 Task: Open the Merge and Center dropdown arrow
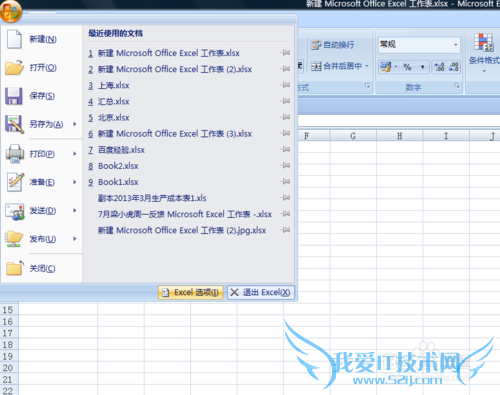[367, 66]
